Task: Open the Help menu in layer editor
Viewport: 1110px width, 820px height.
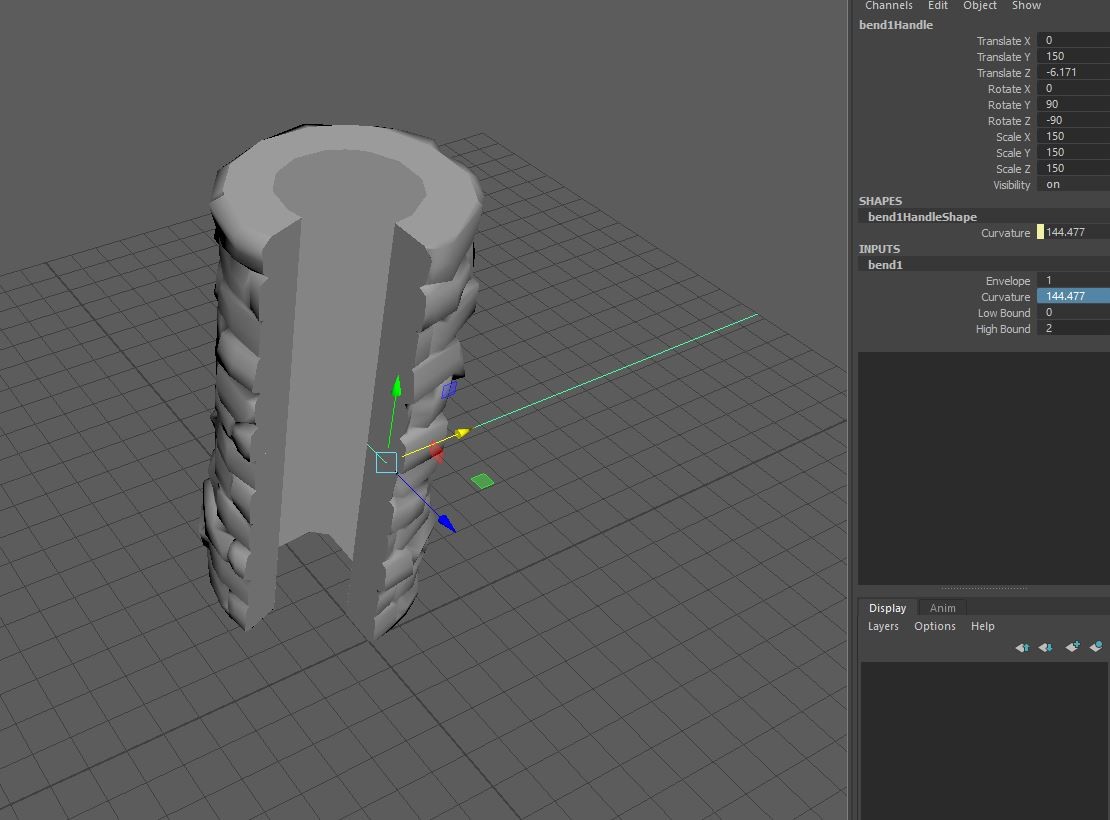Action: click(983, 626)
